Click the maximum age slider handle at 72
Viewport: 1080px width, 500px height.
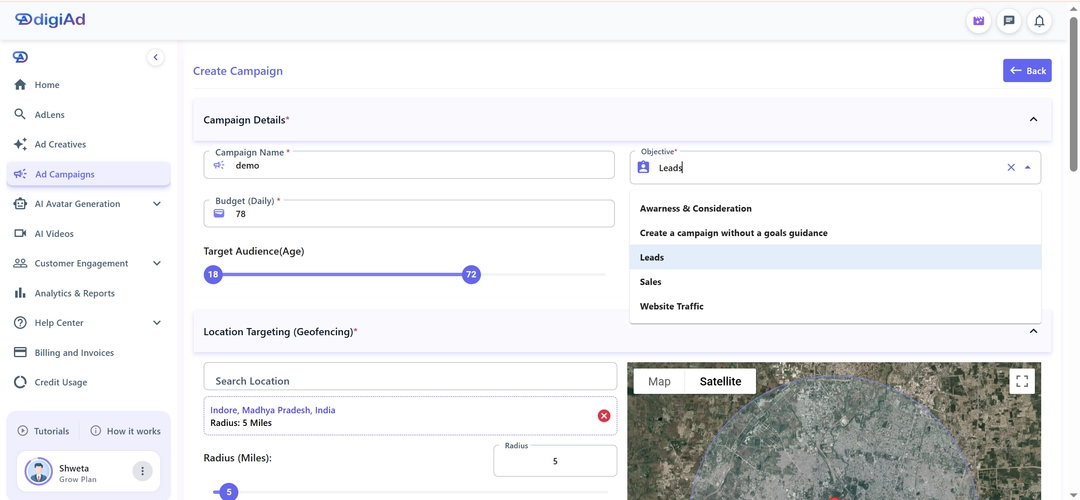(471, 275)
